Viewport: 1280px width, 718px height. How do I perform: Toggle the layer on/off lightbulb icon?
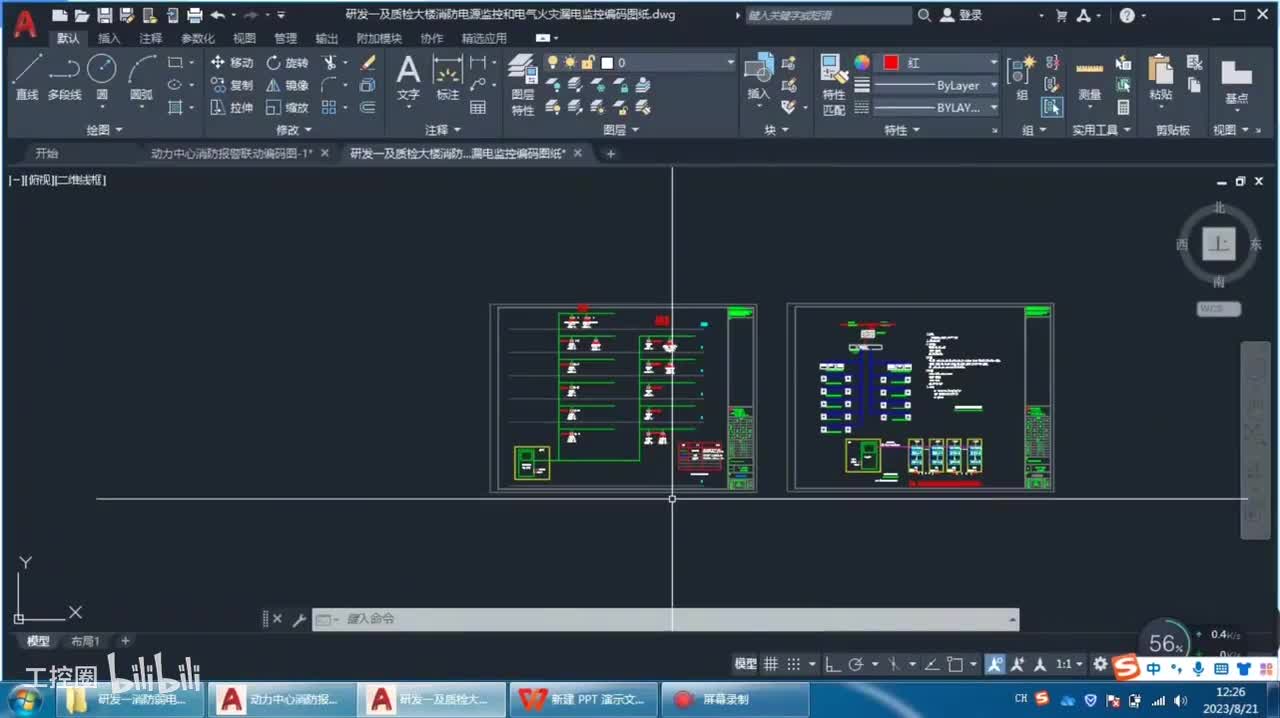pyautogui.click(x=553, y=62)
